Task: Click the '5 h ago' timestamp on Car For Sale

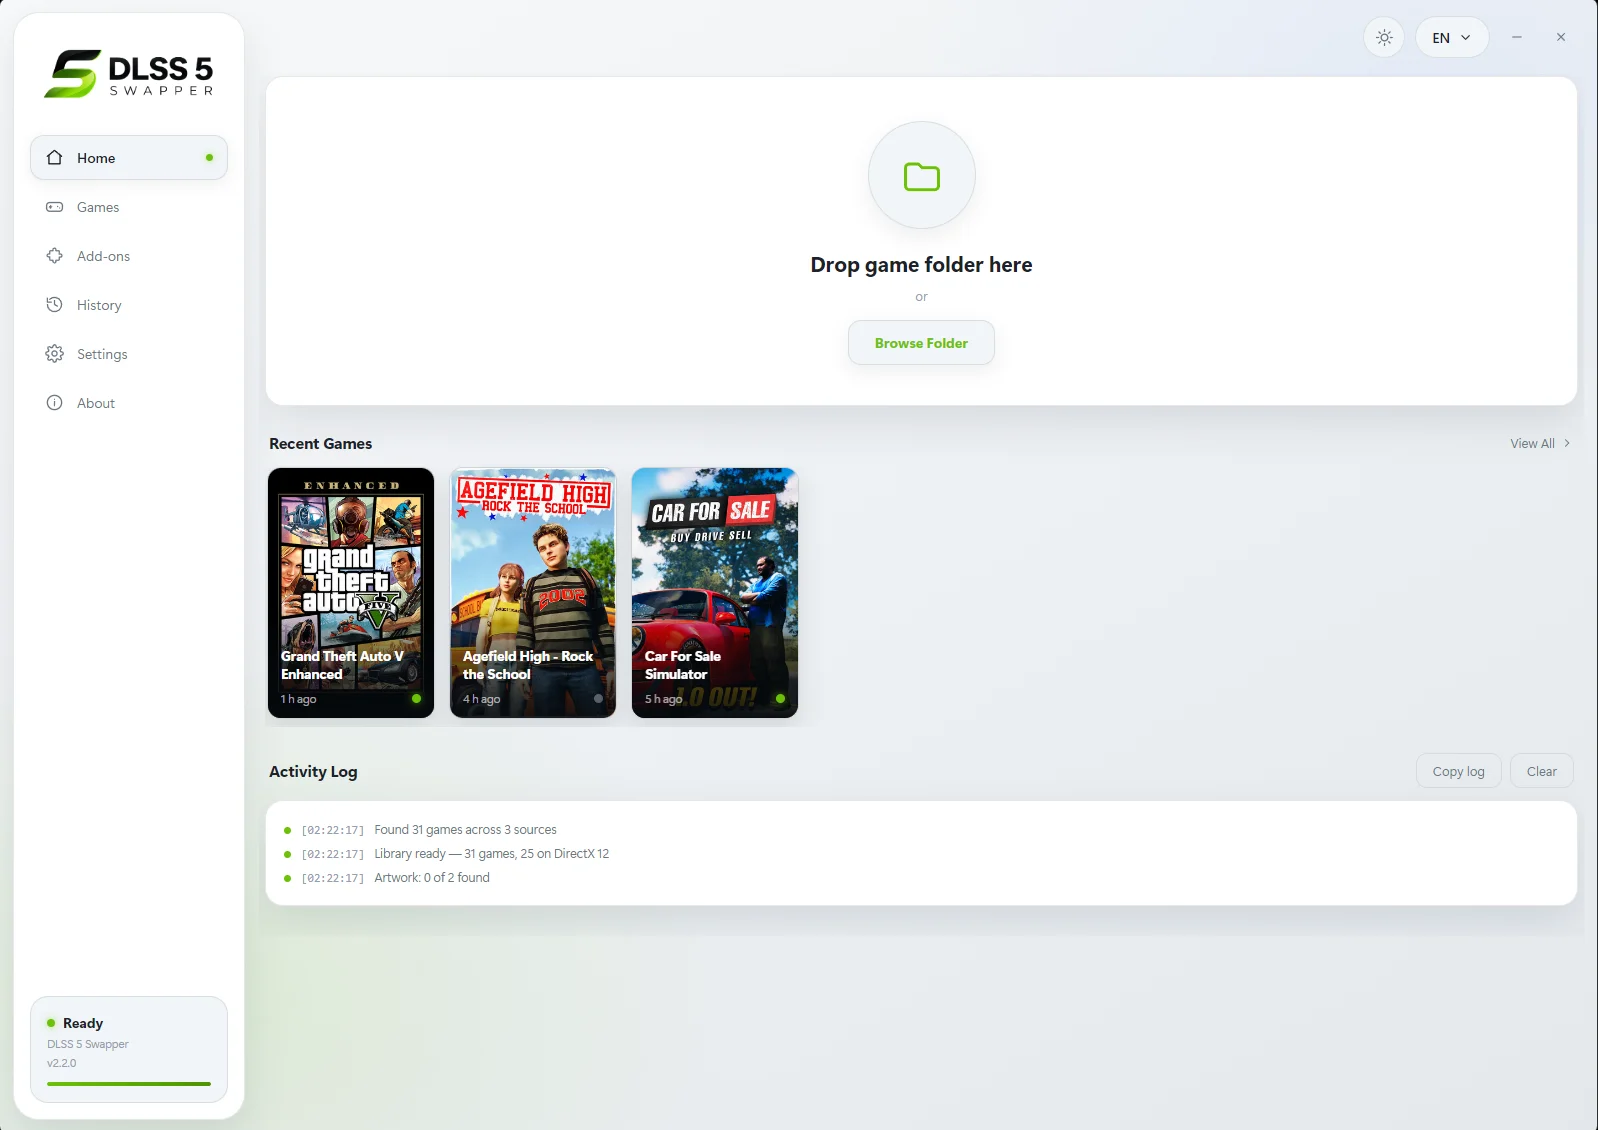Action: coord(663,699)
